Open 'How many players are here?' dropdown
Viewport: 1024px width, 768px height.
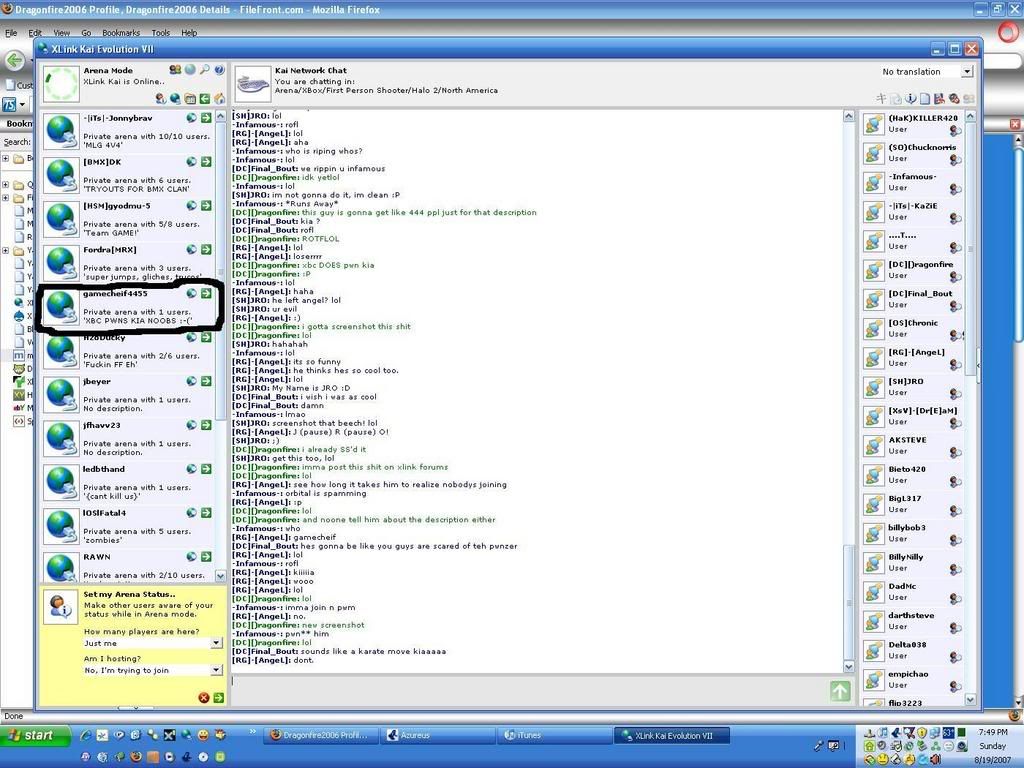153,643
